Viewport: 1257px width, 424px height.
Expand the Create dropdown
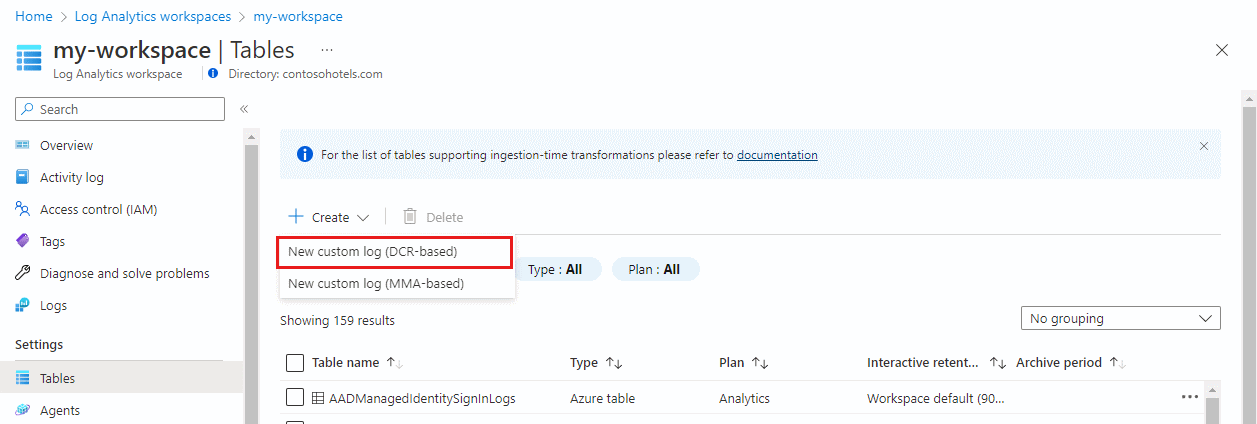point(329,217)
